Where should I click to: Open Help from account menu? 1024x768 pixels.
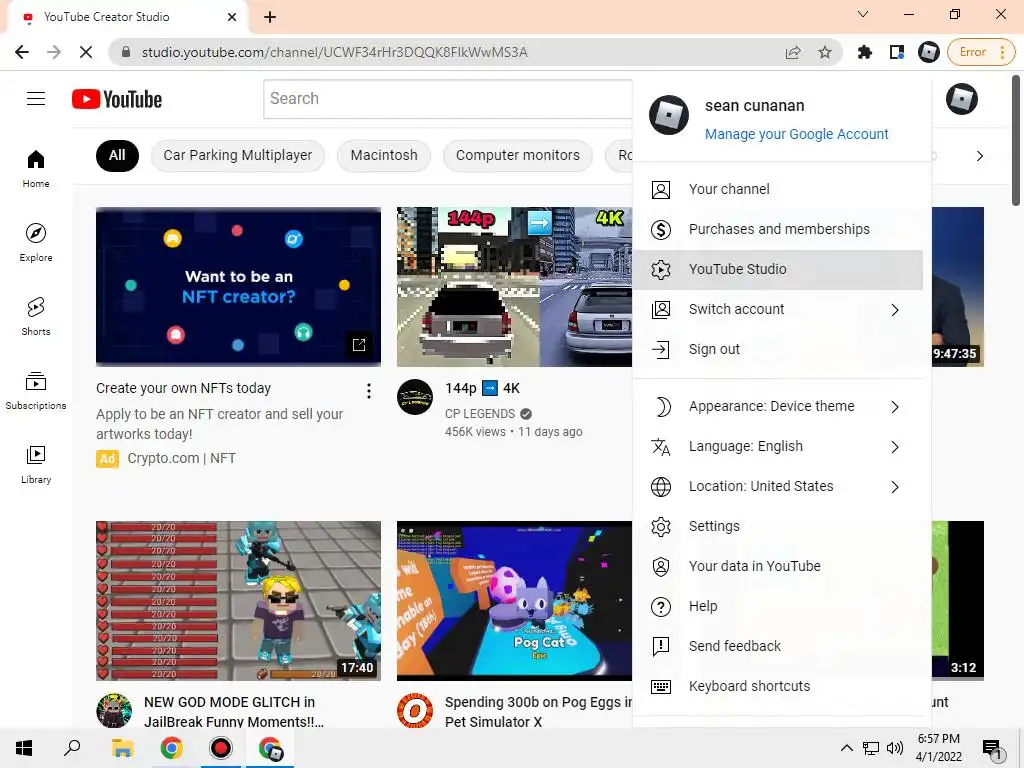pos(778,607)
